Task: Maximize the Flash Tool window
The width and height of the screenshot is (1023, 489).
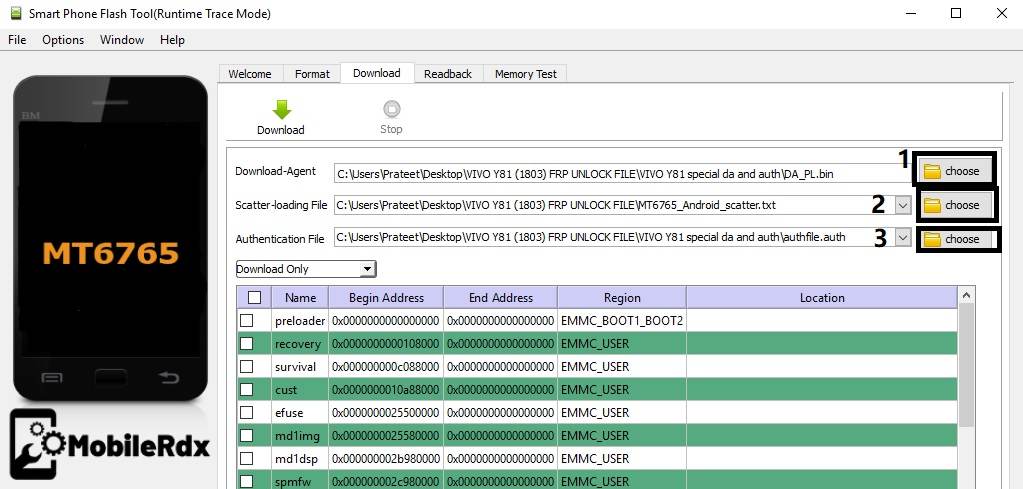Action: tap(956, 13)
